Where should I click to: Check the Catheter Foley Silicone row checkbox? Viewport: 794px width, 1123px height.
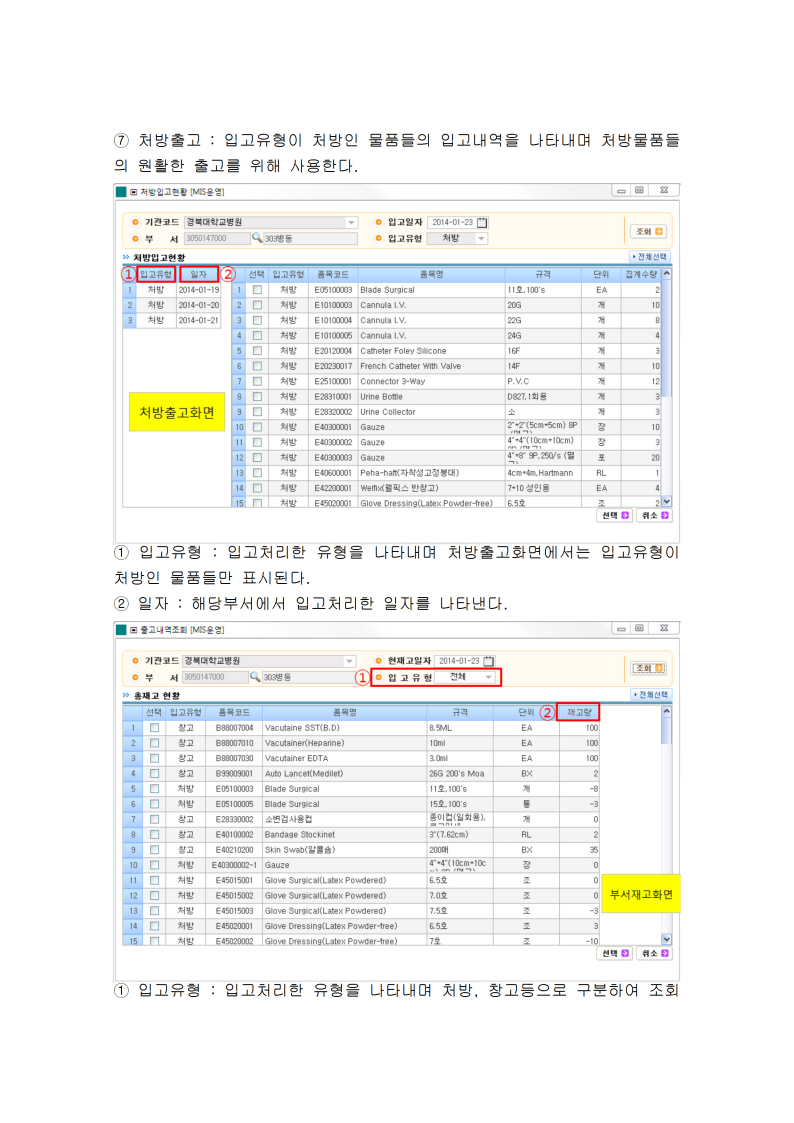257,351
